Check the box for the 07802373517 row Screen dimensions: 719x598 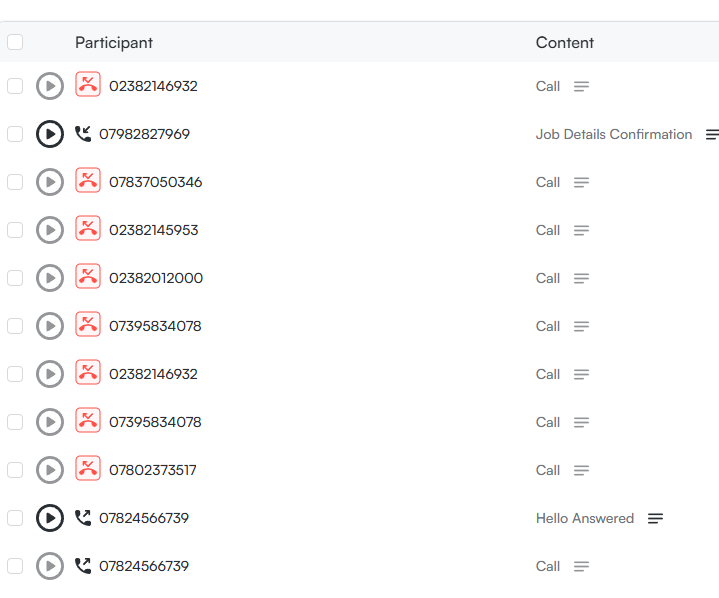tap(15, 470)
